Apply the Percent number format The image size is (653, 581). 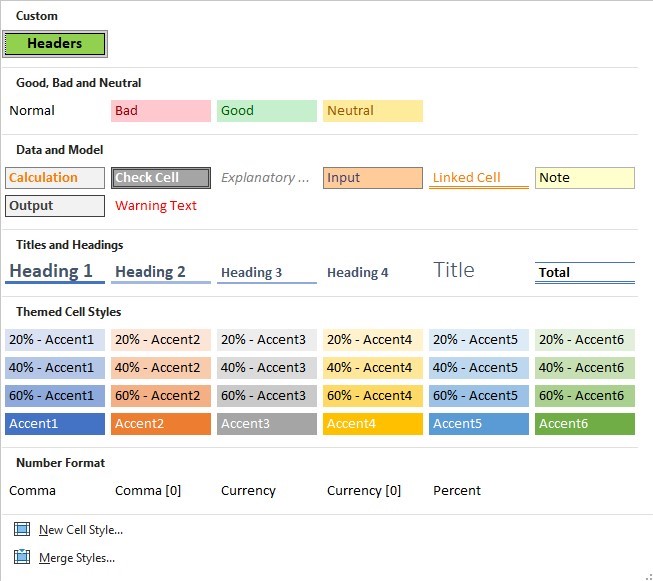[x=457, y=491]
